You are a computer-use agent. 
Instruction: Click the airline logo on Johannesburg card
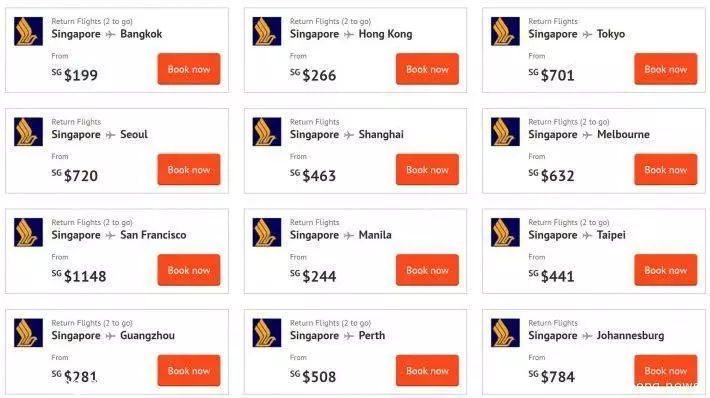click(x=505, y=333)
